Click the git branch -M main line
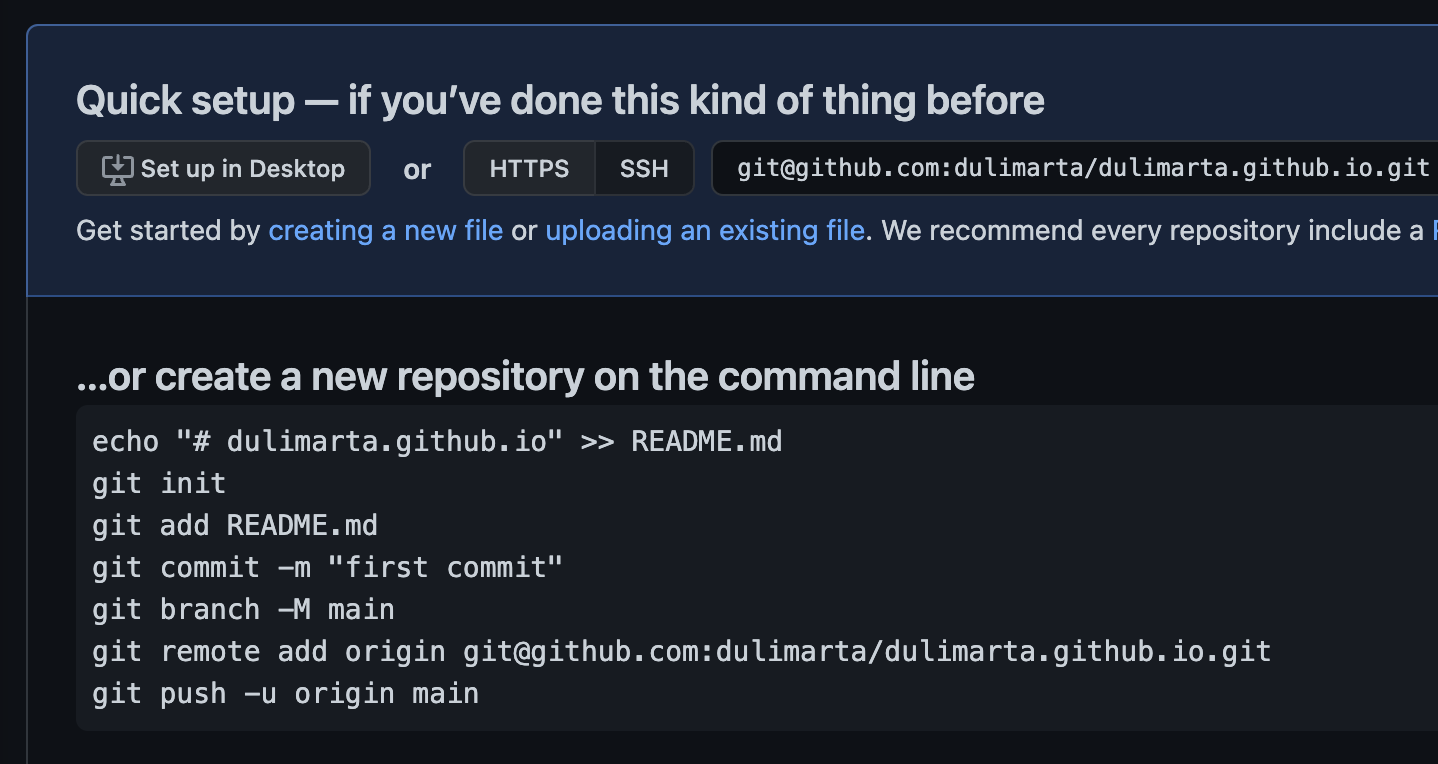1438x764 pixels. (243, 609)
